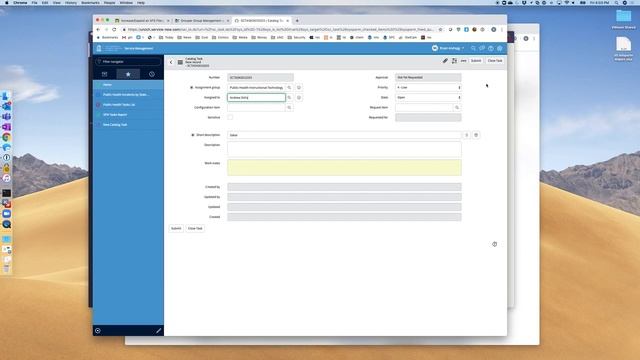Click the Configuration item field
This screenshot has width=640, height=360.
click(256, 108)
